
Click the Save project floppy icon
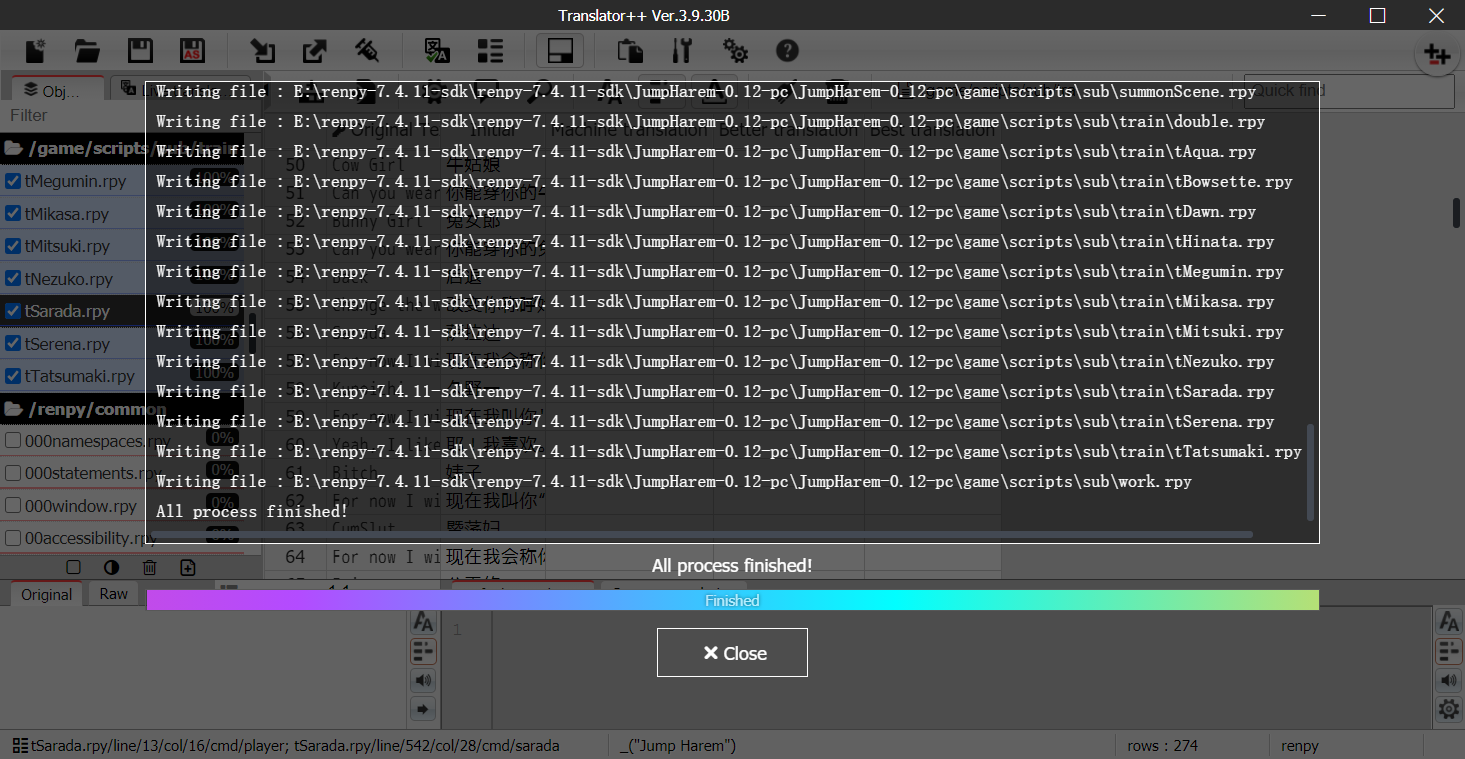tap(140, 51)
